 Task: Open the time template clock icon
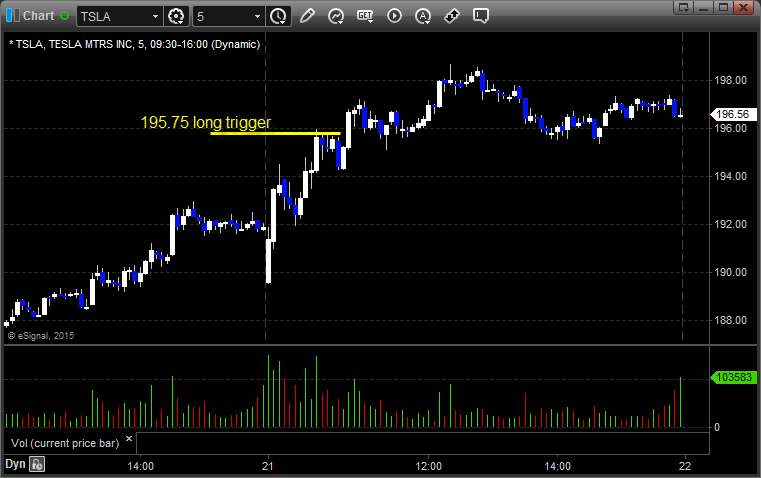(x=278, y=16)
